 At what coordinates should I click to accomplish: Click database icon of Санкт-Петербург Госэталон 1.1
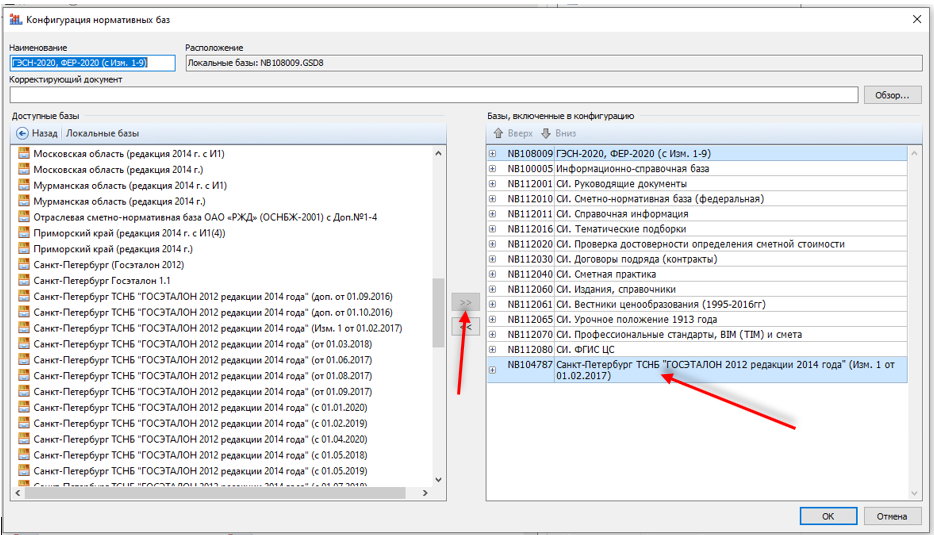click(24, 281)
